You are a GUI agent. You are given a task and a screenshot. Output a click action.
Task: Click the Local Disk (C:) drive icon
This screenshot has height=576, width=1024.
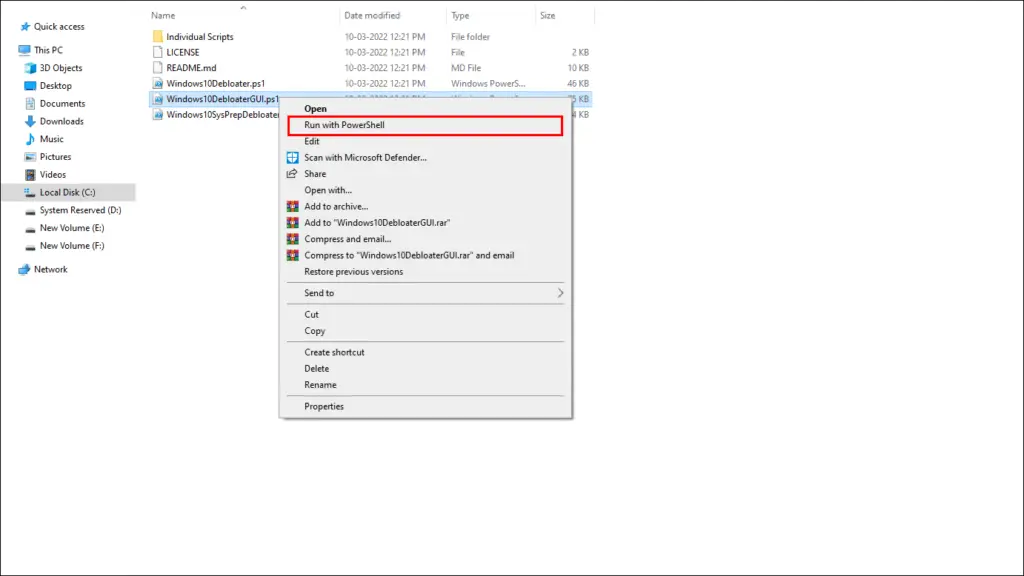(x=29, y=193)
